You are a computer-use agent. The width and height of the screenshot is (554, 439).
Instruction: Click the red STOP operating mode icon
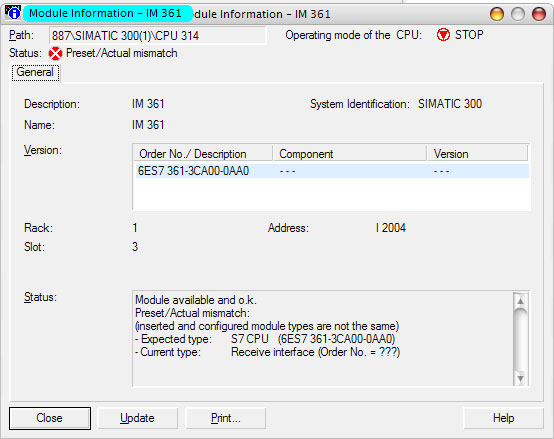click(x=443, y=35)
